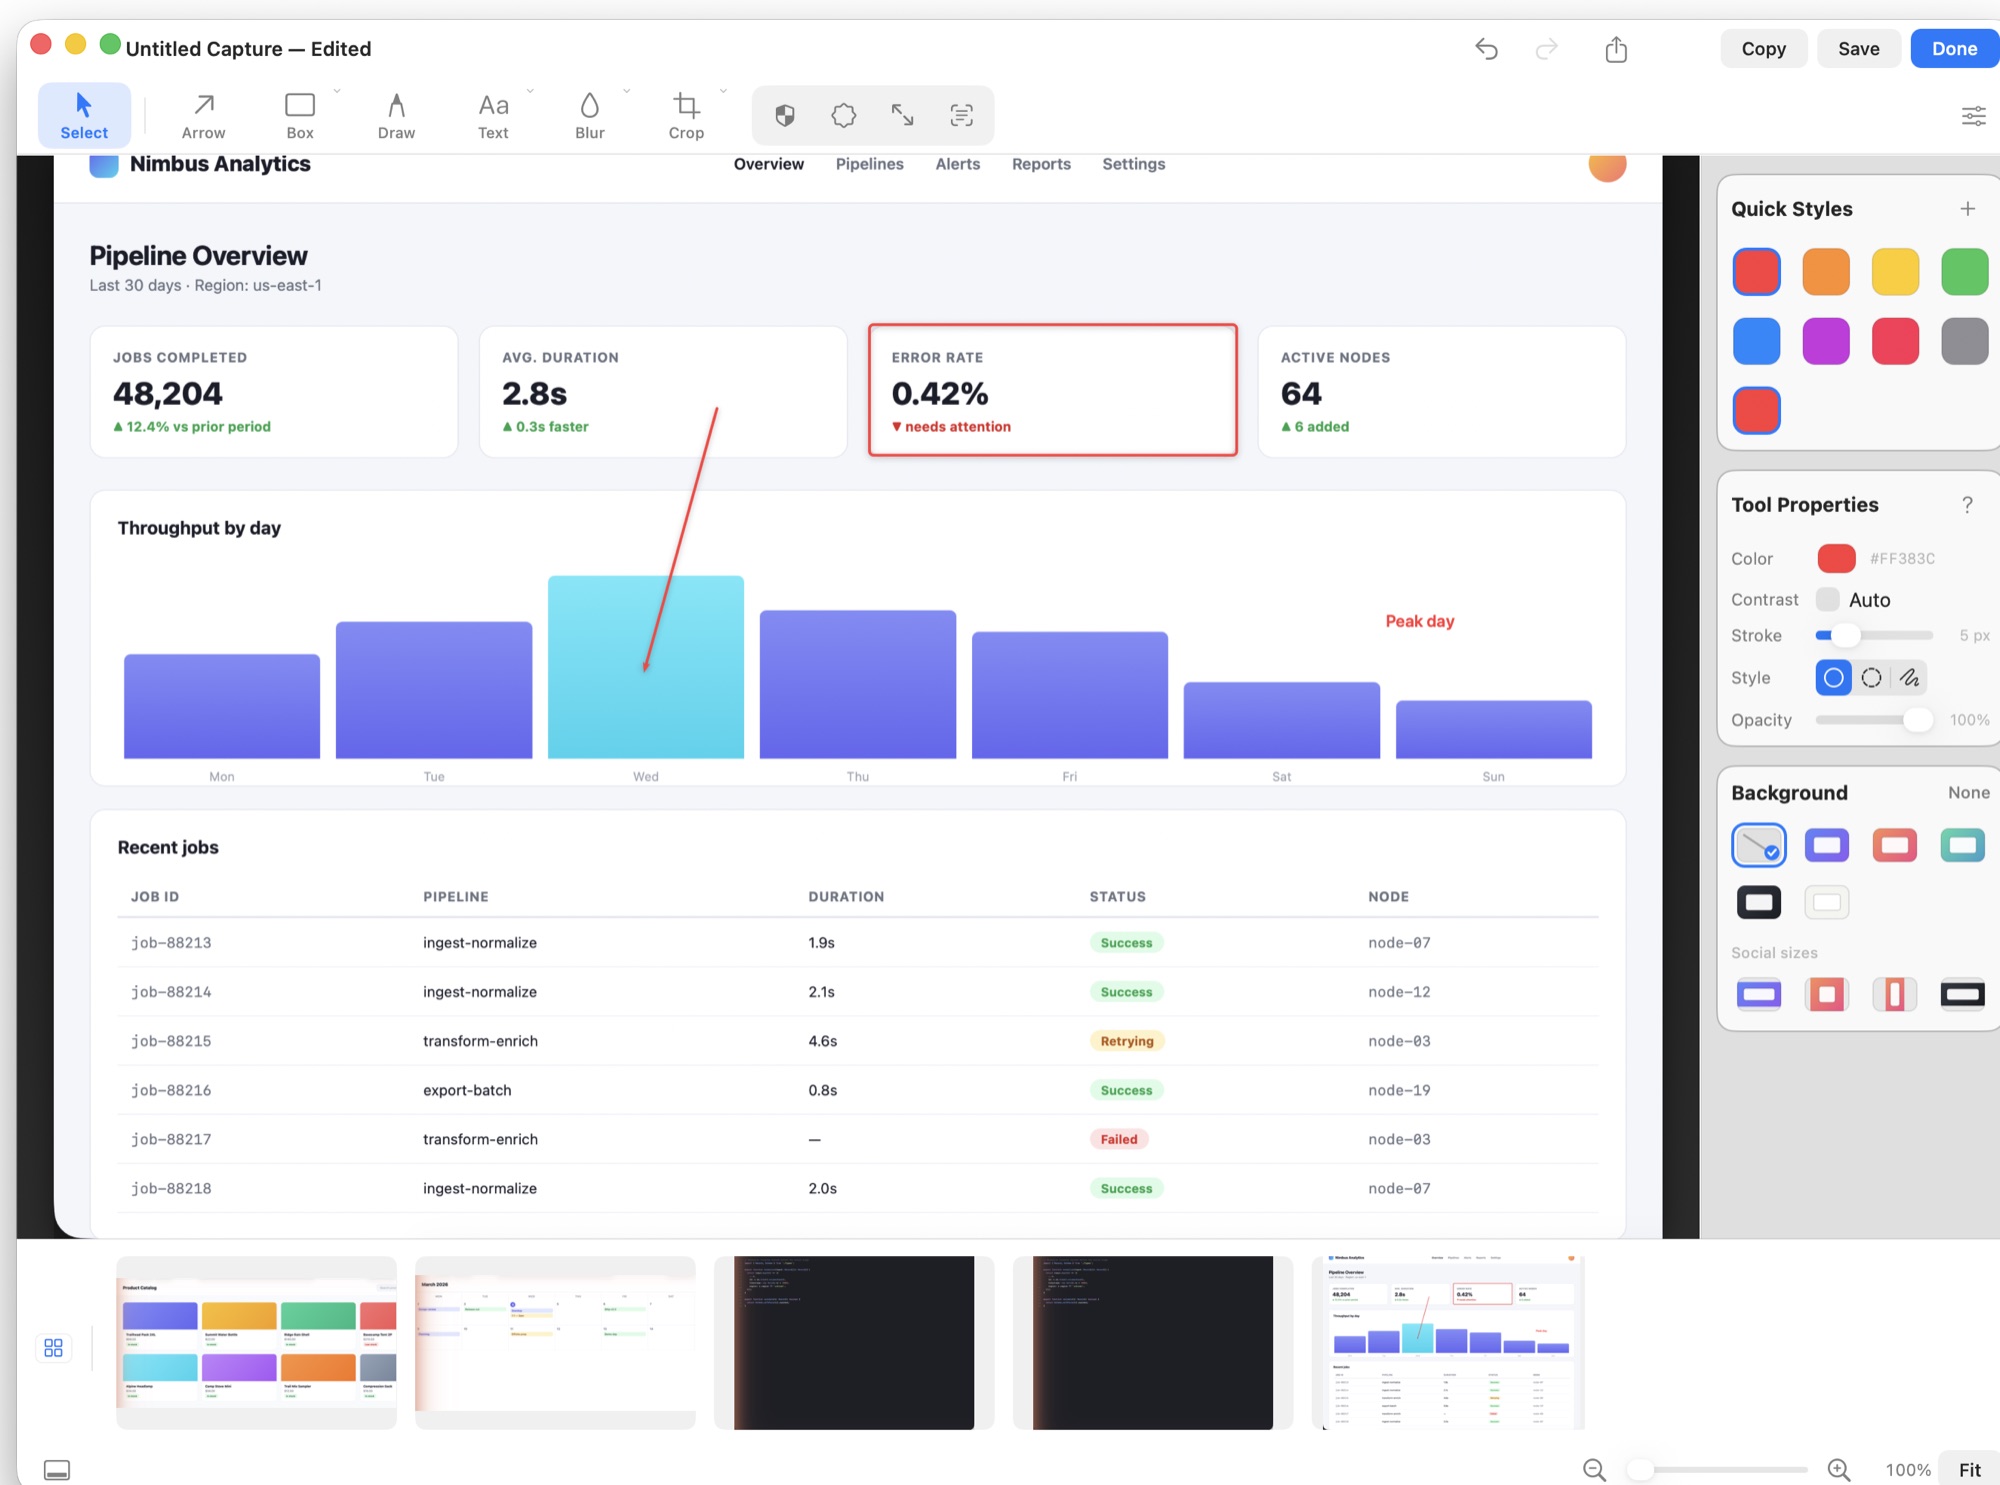Select the Text tool
This screenshot has width=2000, height=1485.
[x=493, y=116]
